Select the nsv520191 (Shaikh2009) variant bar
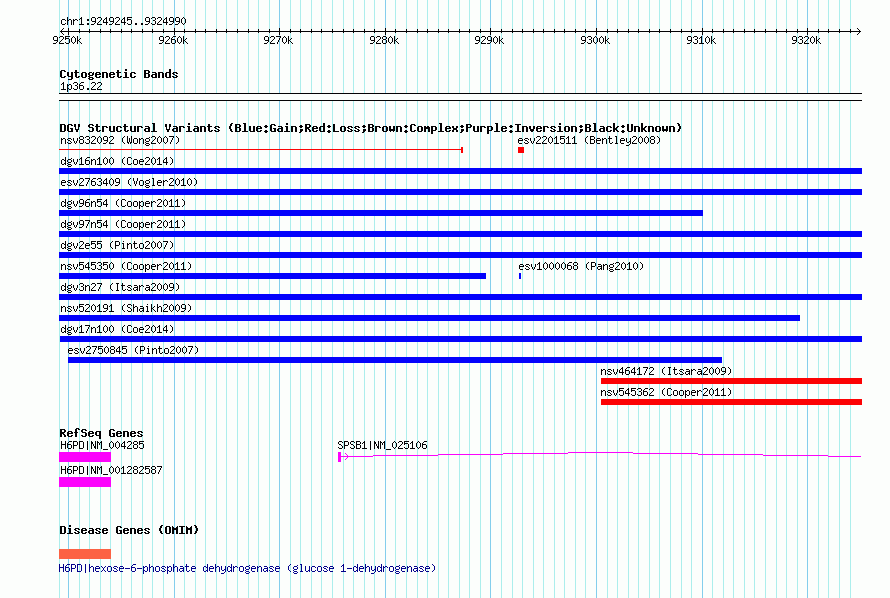Viewport: 890px width, 598px height. 429,318
